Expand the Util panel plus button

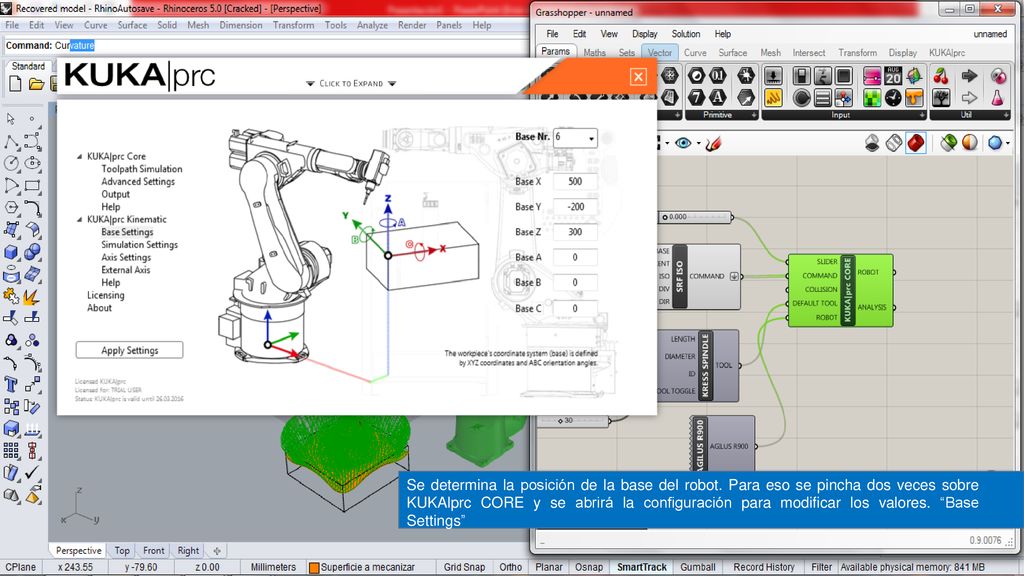(x=1006, y=115)
